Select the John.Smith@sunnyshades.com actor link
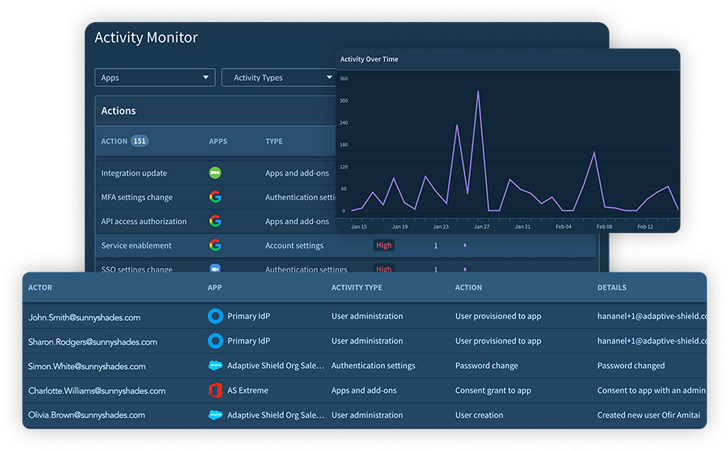This screenshot has width=728, height=451. [x=84, y=317]
